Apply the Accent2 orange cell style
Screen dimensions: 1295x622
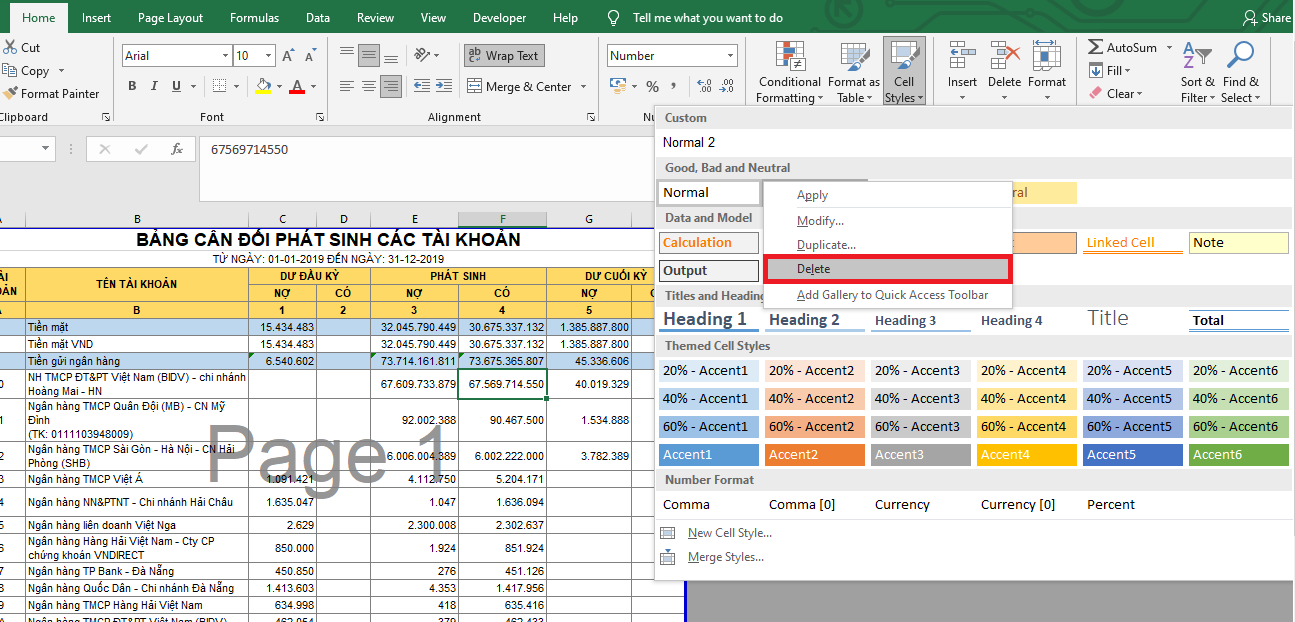point(814,455)
